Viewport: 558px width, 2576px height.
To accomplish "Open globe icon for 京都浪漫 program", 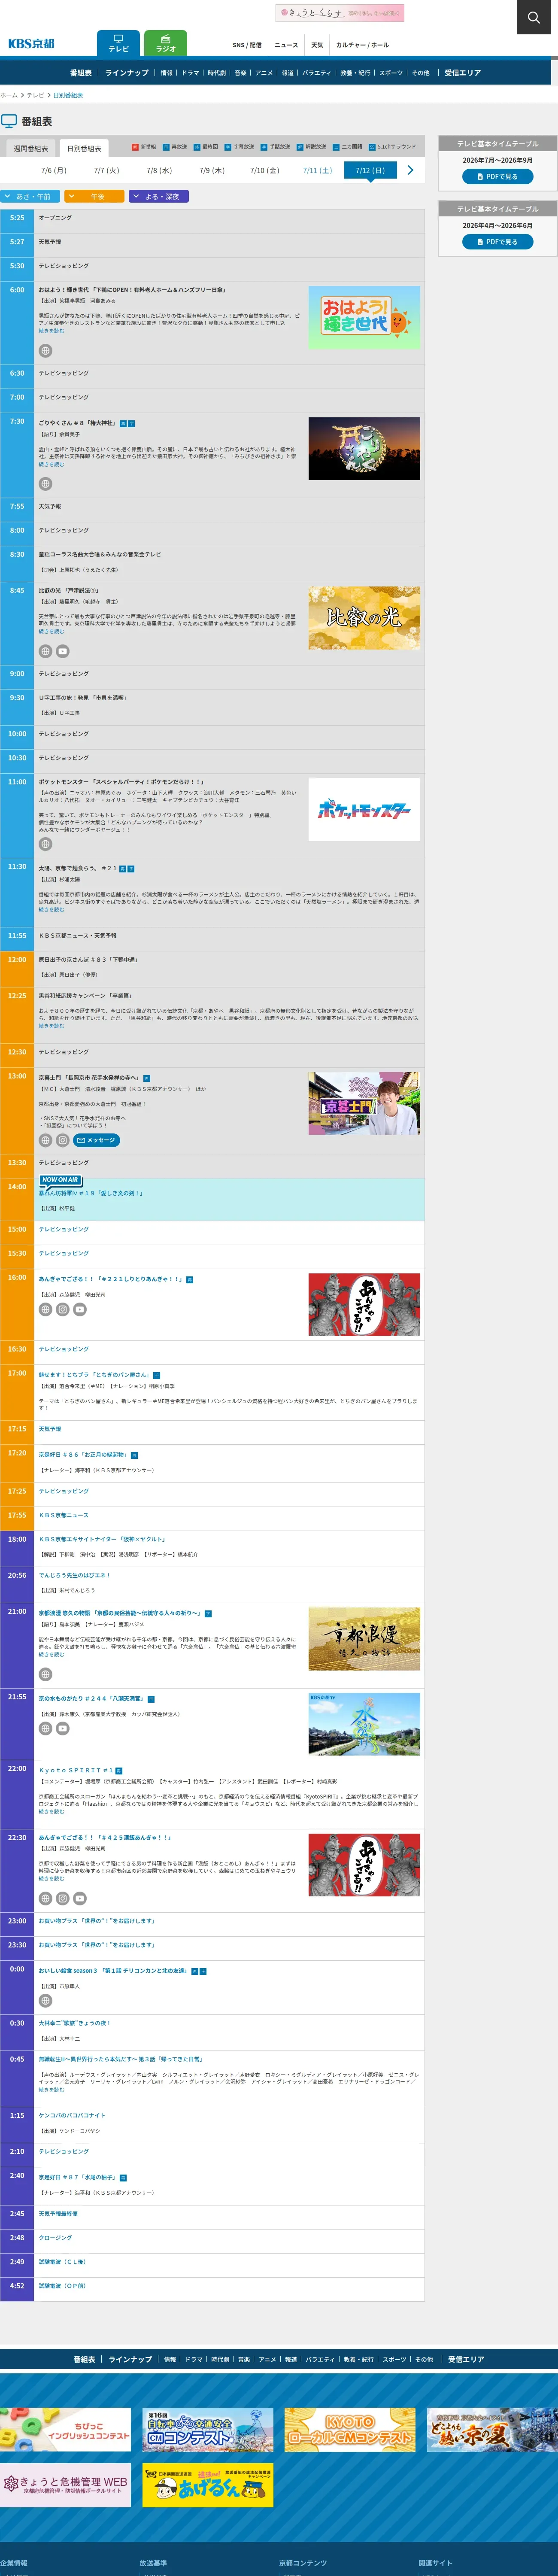I will 45,1674.
